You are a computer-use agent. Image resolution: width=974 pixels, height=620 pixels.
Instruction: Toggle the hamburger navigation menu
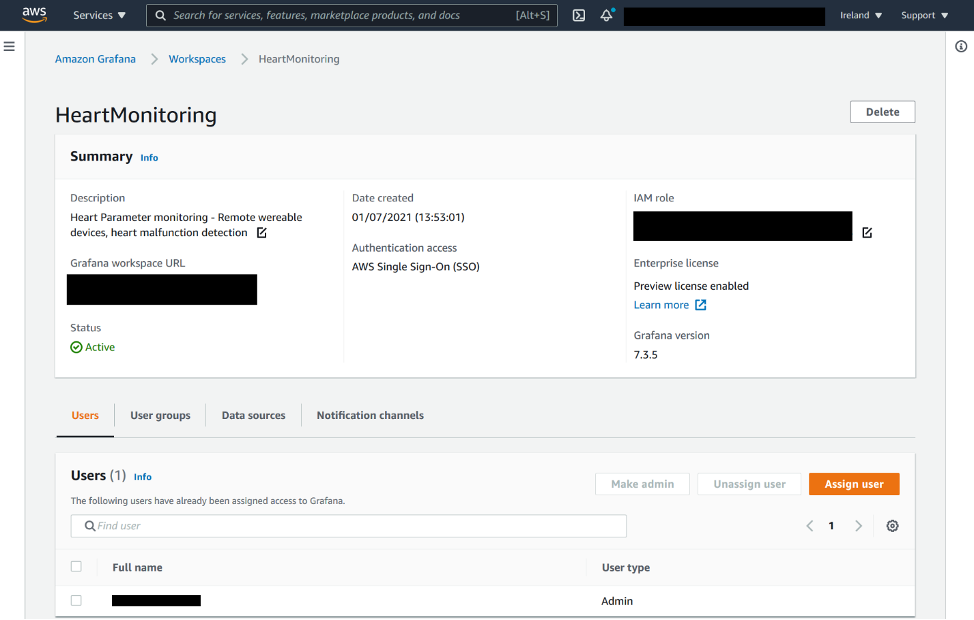tap(9, 47)
